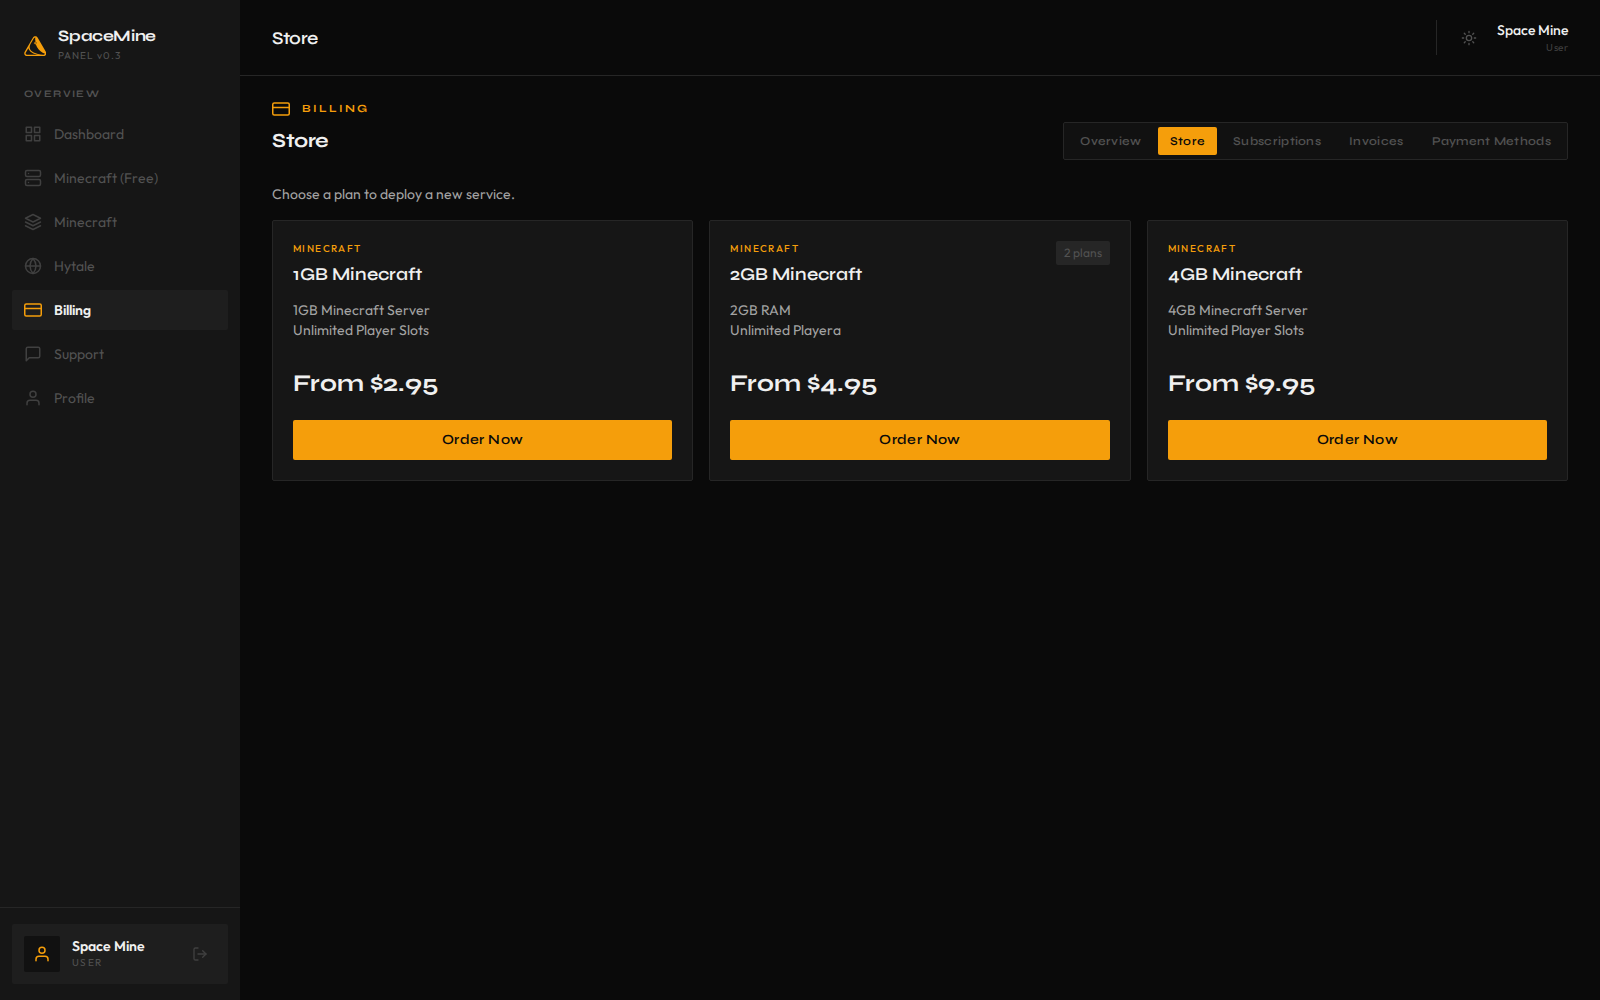Click the Minecraft (Free) server icon

point(33,178)
